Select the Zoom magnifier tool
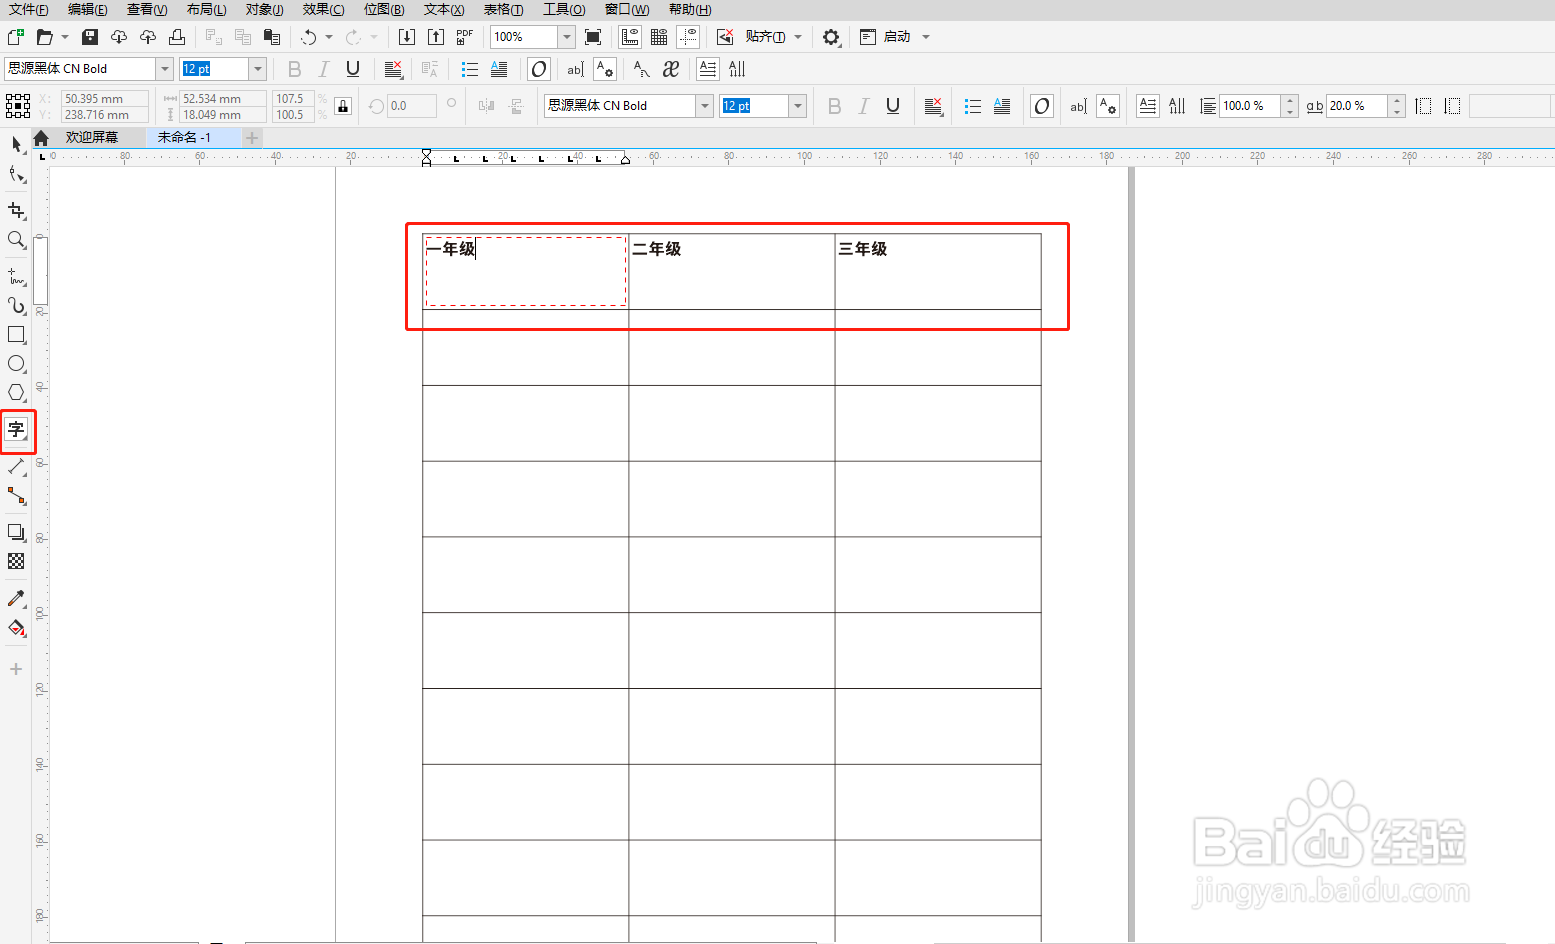This screenshot has width=1555, height=944. click(16, 240)
